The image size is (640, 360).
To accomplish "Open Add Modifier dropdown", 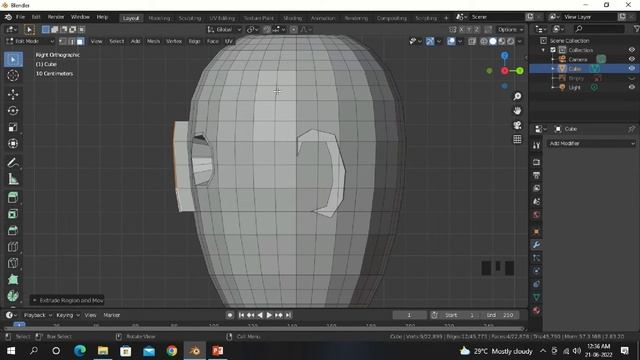I will tap(591, 144).
